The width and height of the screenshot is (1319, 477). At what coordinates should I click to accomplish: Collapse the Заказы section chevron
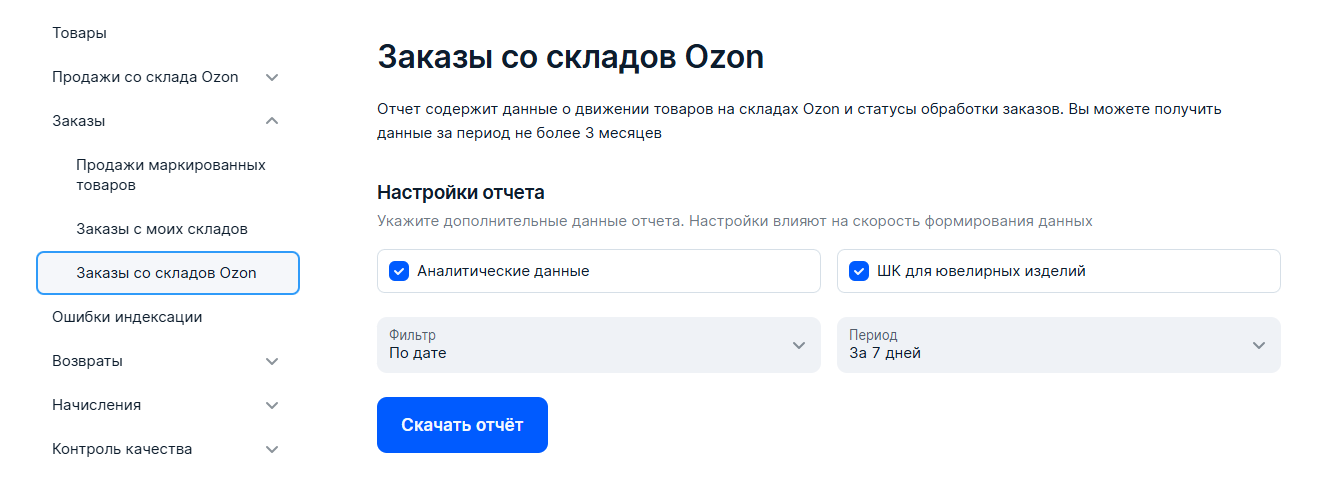point(272,121)
